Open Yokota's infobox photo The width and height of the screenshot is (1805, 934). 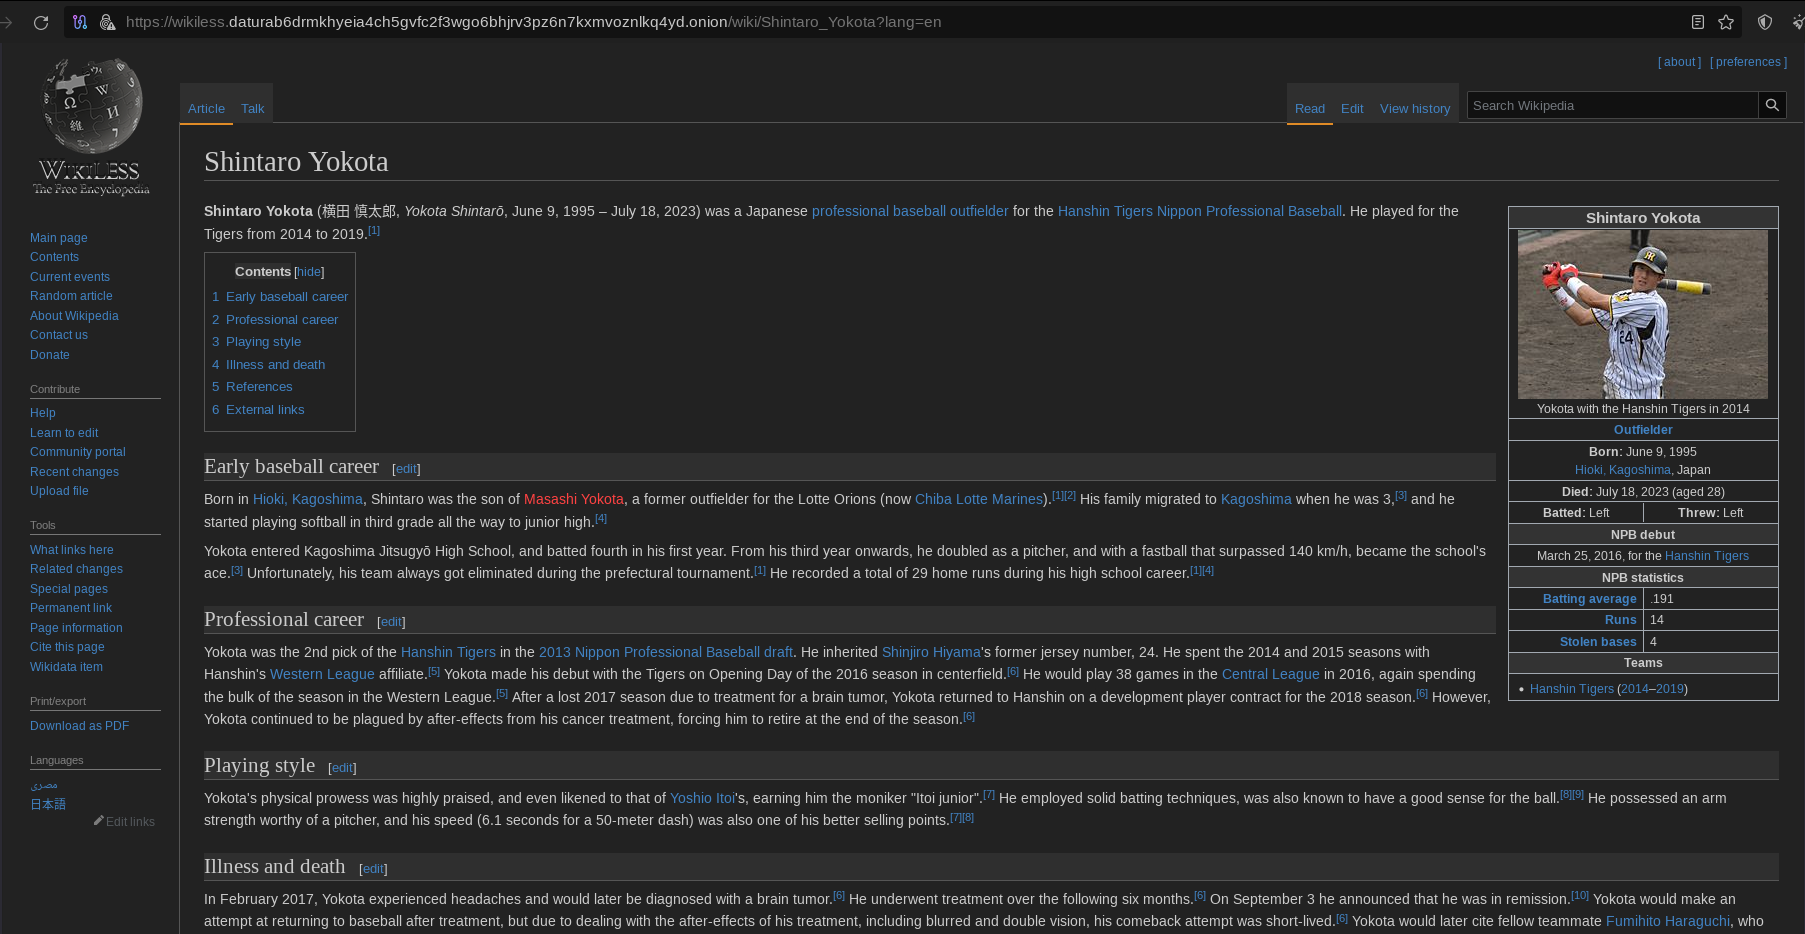click(1642, 314)
